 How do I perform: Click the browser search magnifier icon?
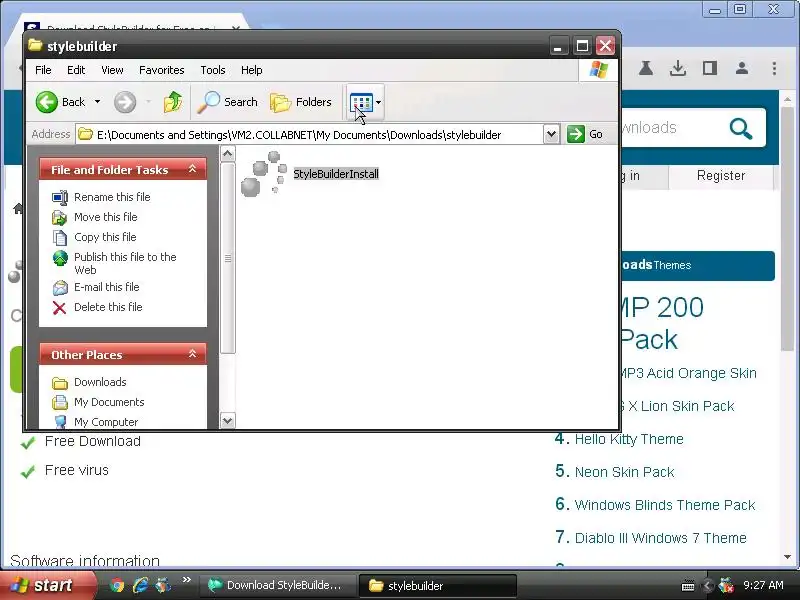tap(741, 128)
